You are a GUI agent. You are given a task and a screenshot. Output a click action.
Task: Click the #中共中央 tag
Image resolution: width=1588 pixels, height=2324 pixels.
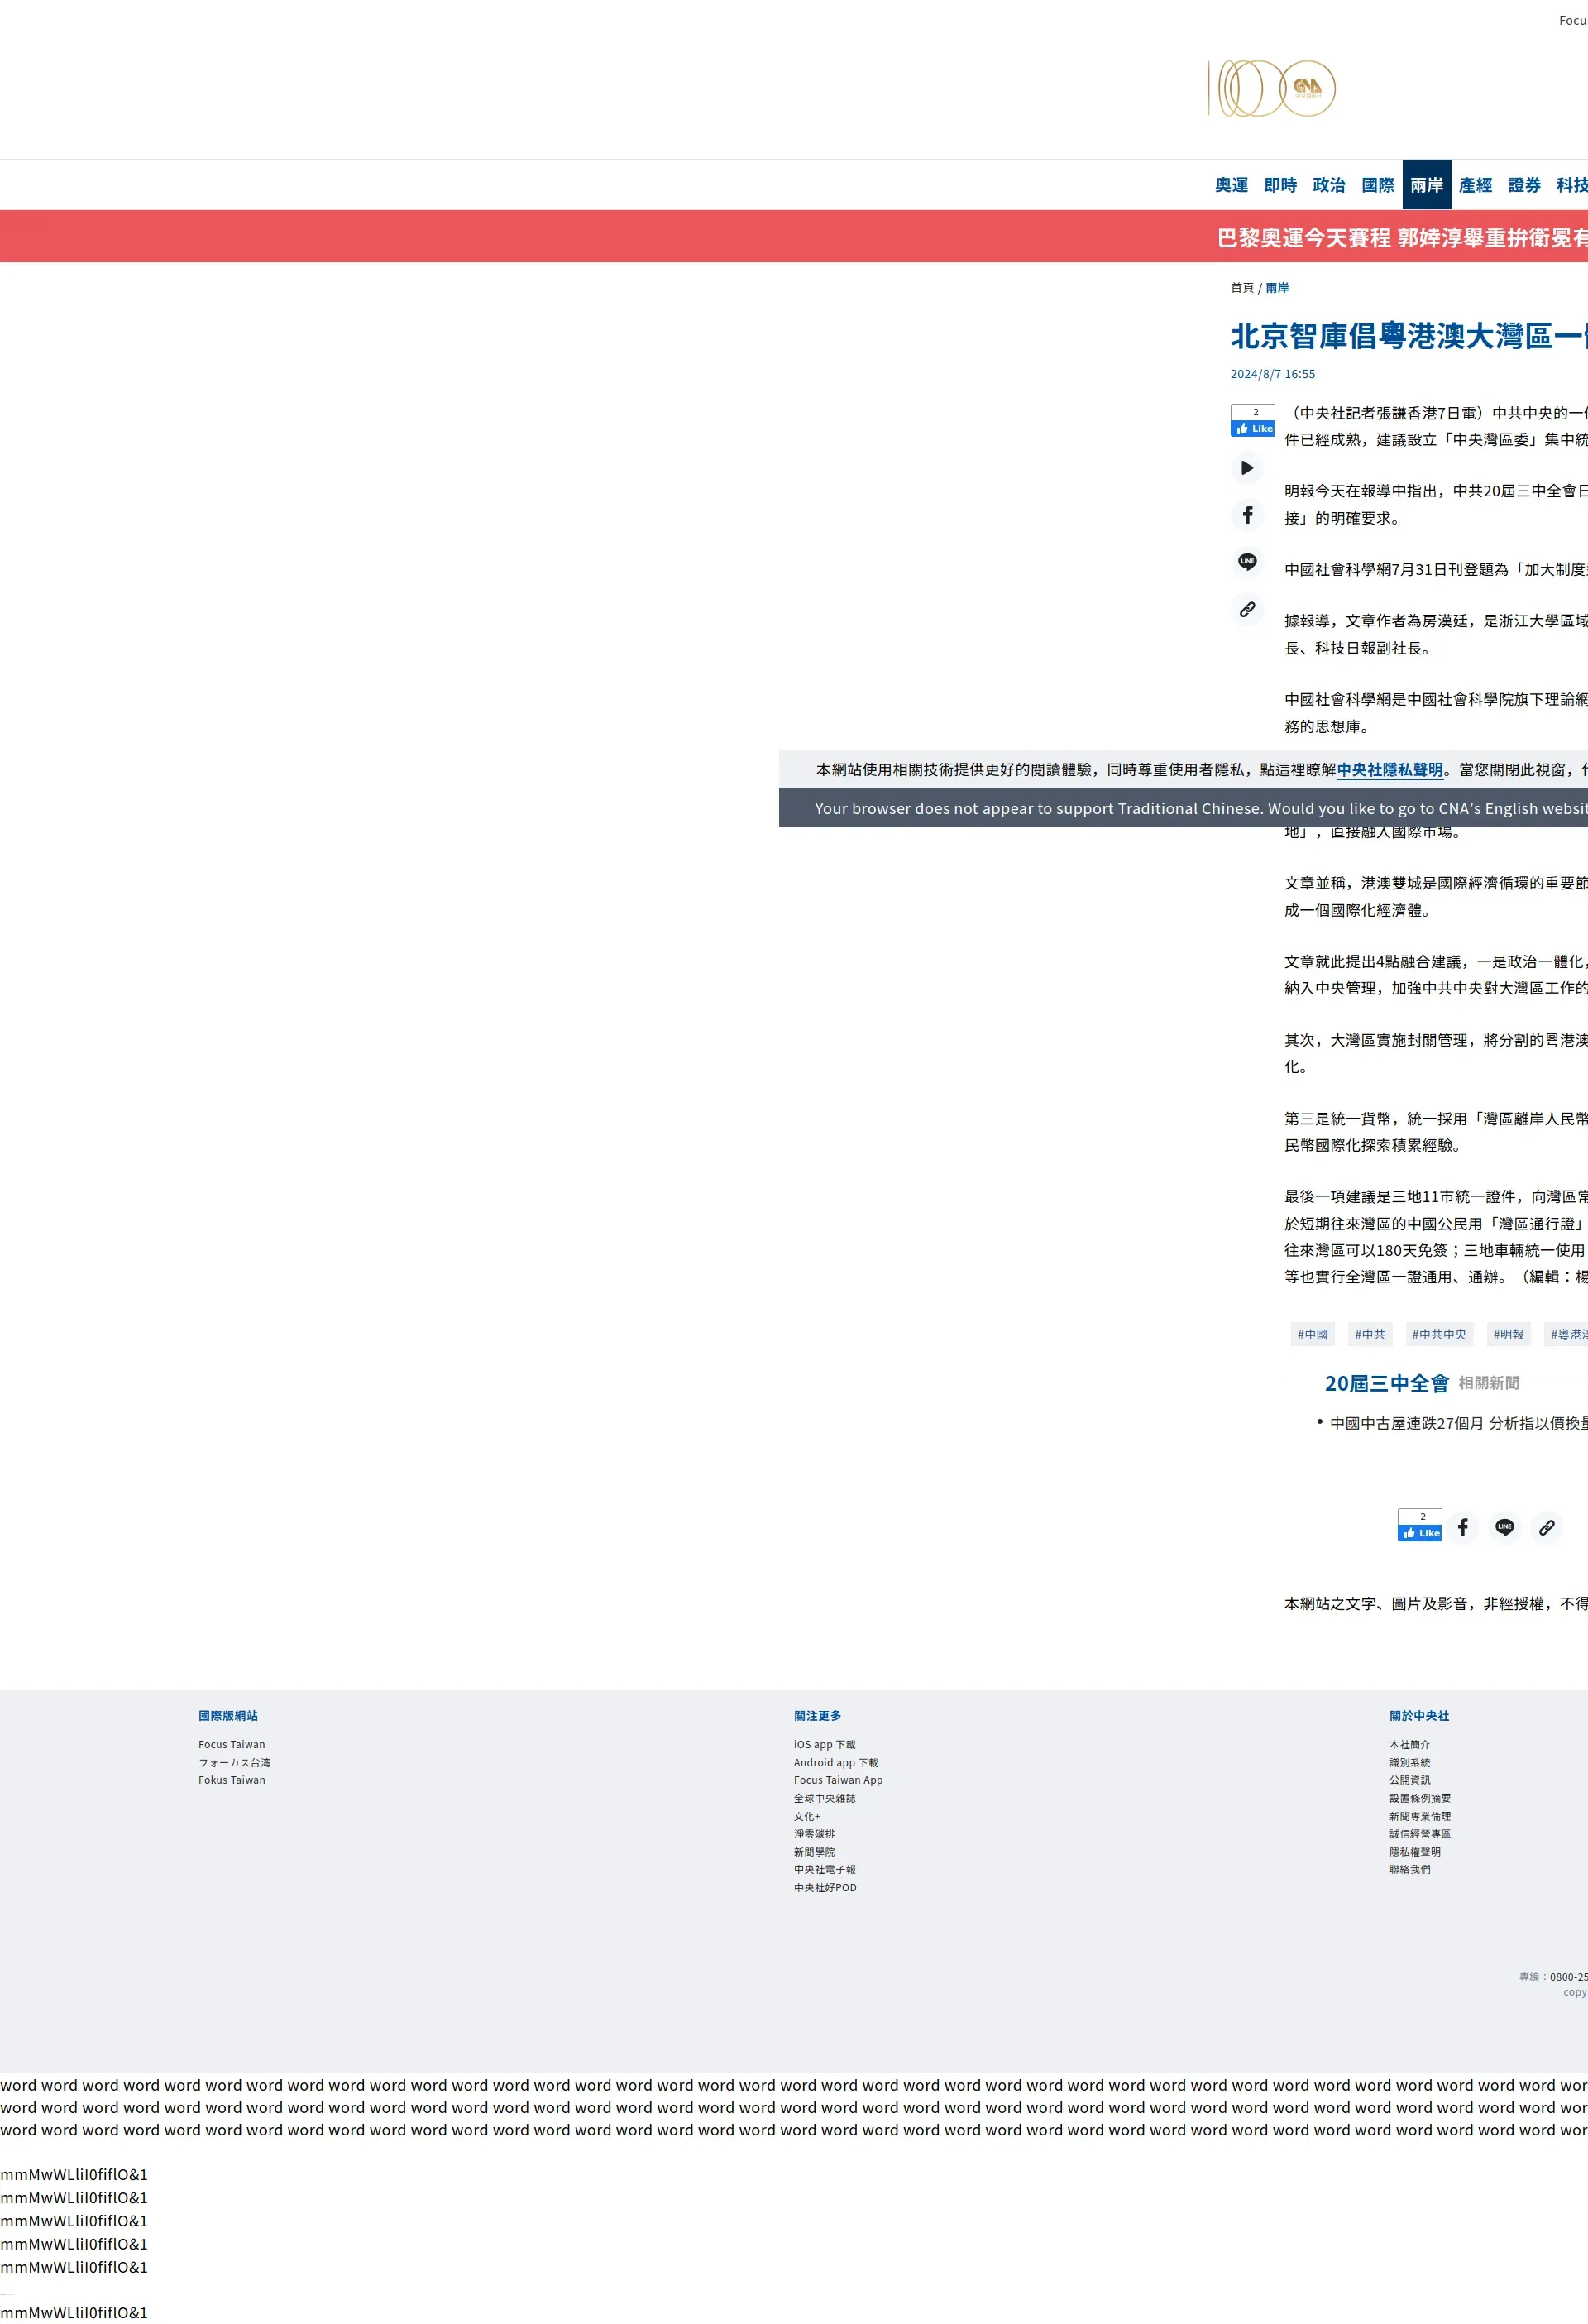(x=1438, y=1334)
